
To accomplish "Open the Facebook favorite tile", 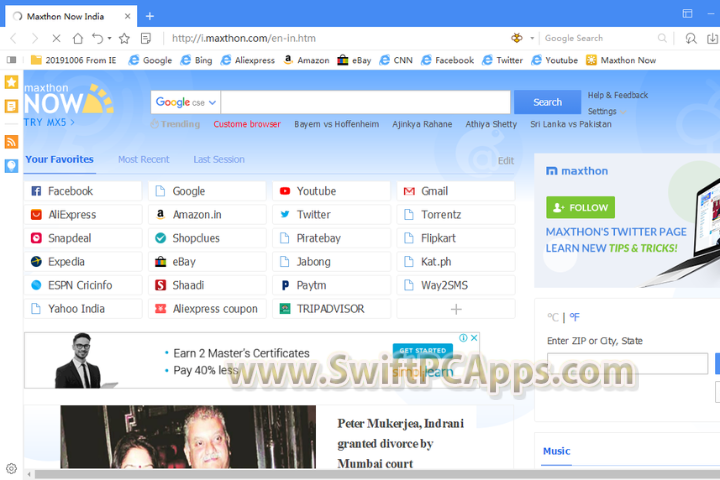I will [x=83, y=191].
